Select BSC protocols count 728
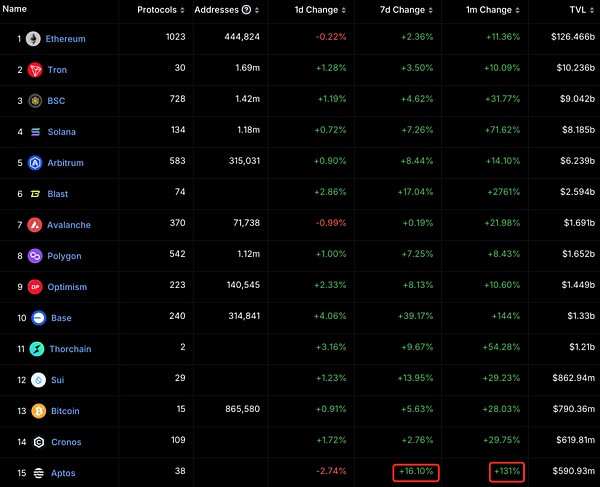 point(178,99)
